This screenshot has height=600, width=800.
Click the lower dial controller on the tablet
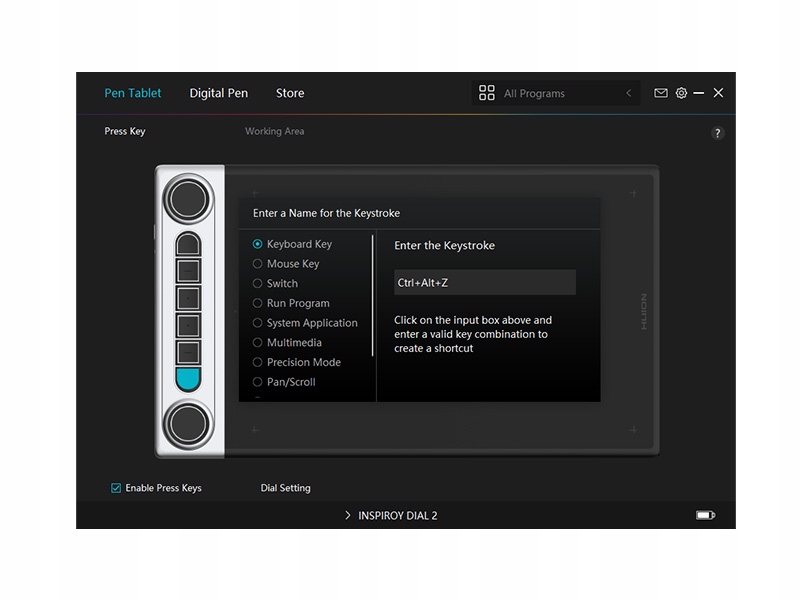point(188,424)
